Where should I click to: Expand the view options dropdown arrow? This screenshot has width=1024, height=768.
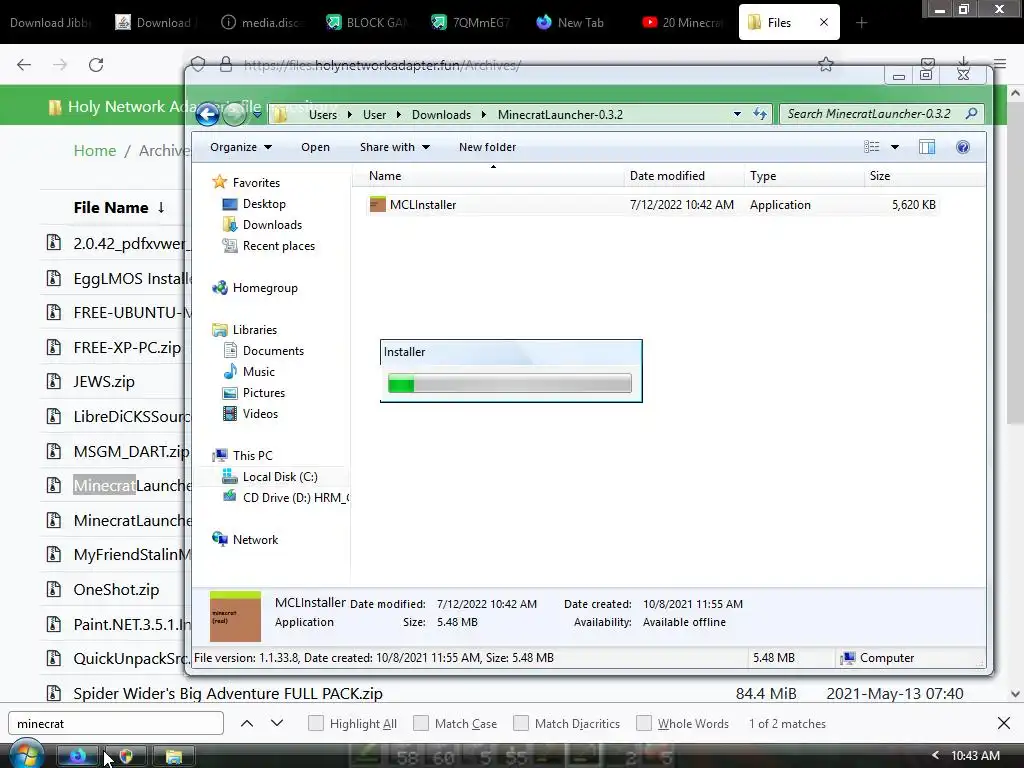tap(895, 147)
